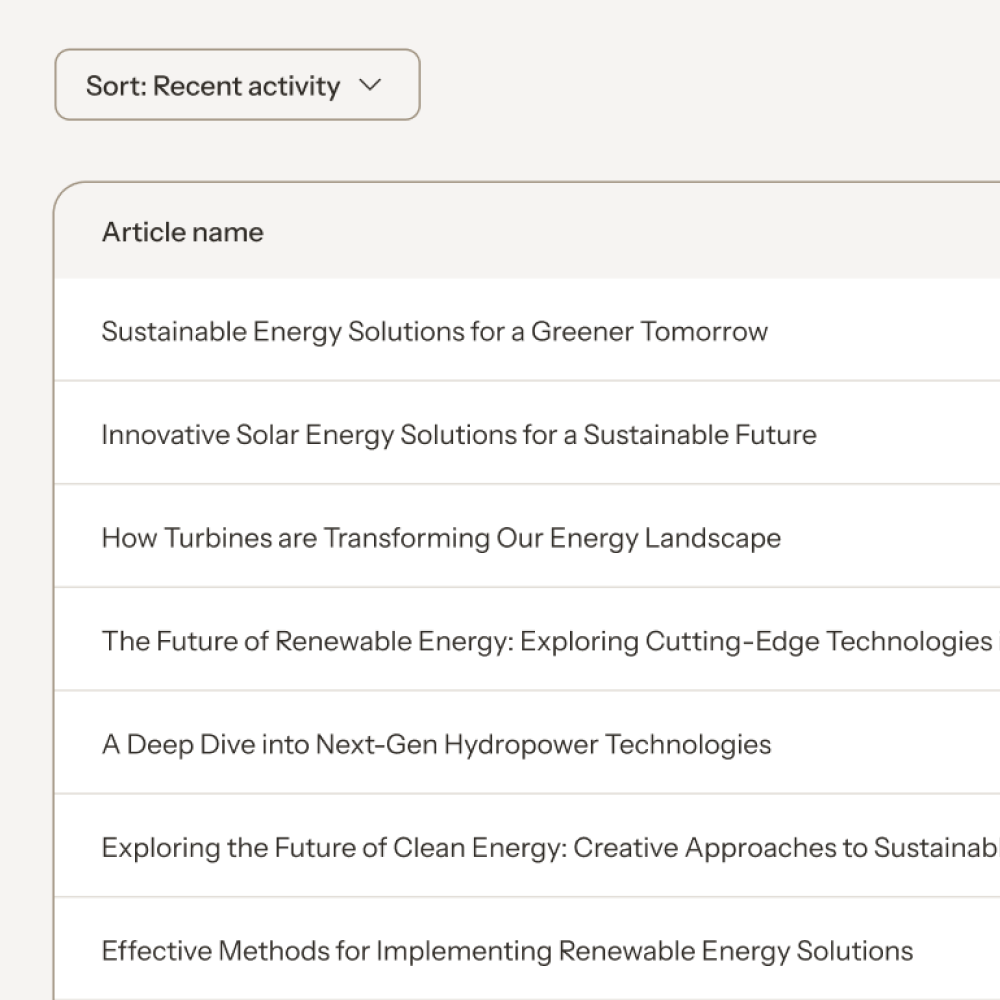Open Sustainable Energy Solutions for a Greener Tomorrow
This screenshot has width=1000, height=1000.
434,331
